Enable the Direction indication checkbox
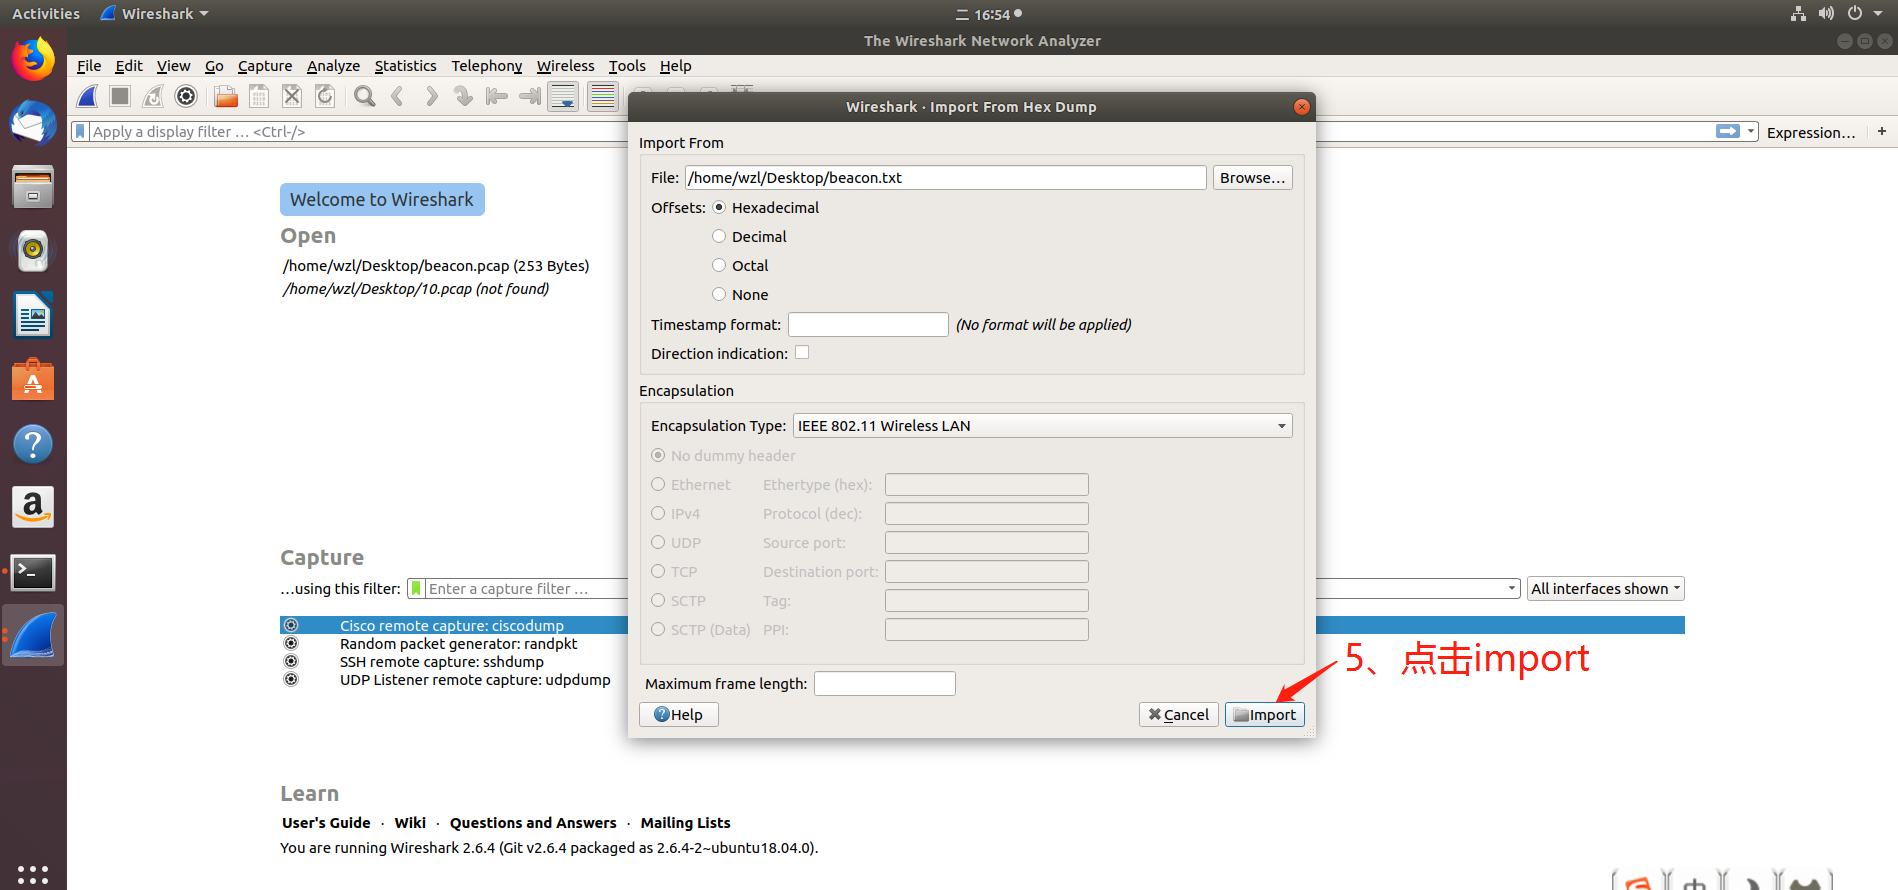1898x890 pixels. (802, 352)
